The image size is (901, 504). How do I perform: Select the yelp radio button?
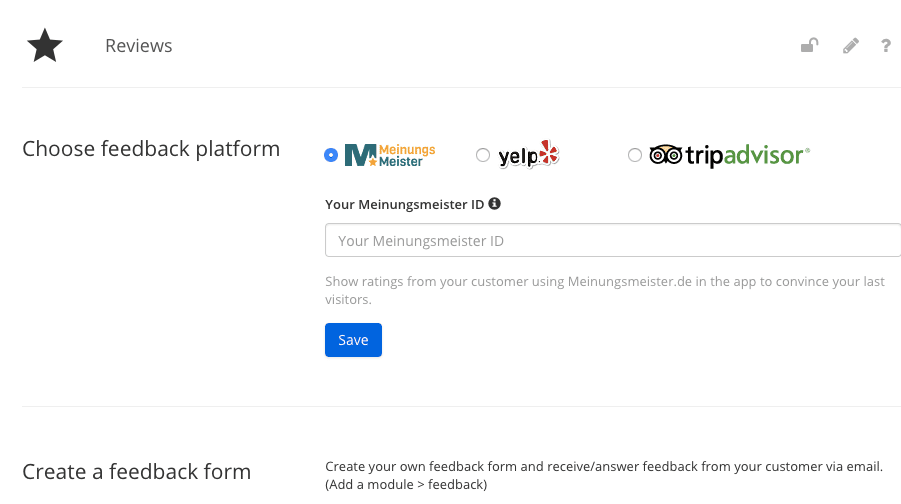point(483,155)
